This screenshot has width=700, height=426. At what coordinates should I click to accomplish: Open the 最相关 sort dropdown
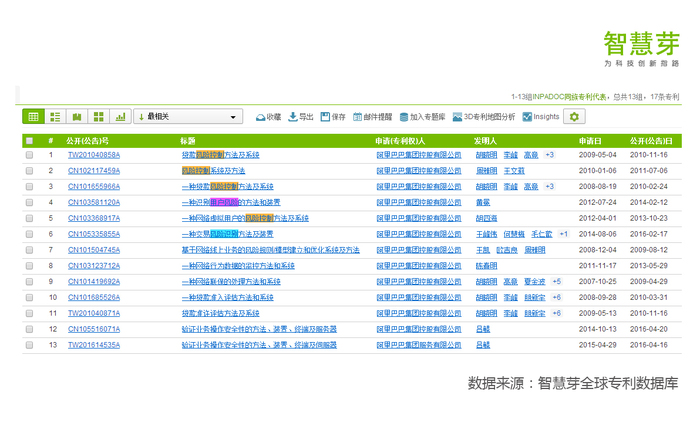[x=188, y=117]
